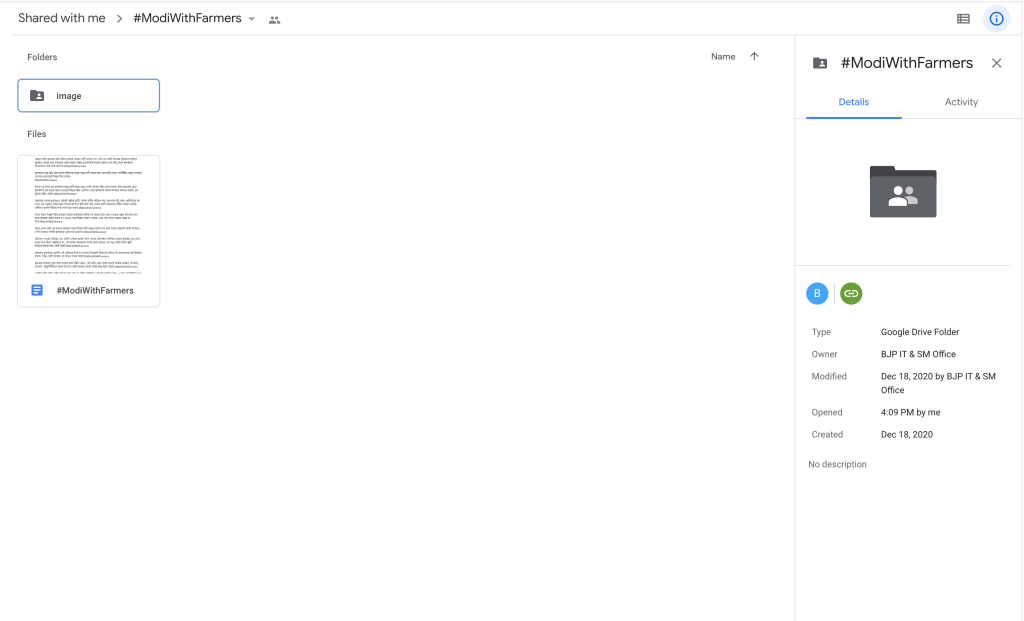Select the image folder
This screenshot has width=1024, height=621.
(x=89, y=95)
